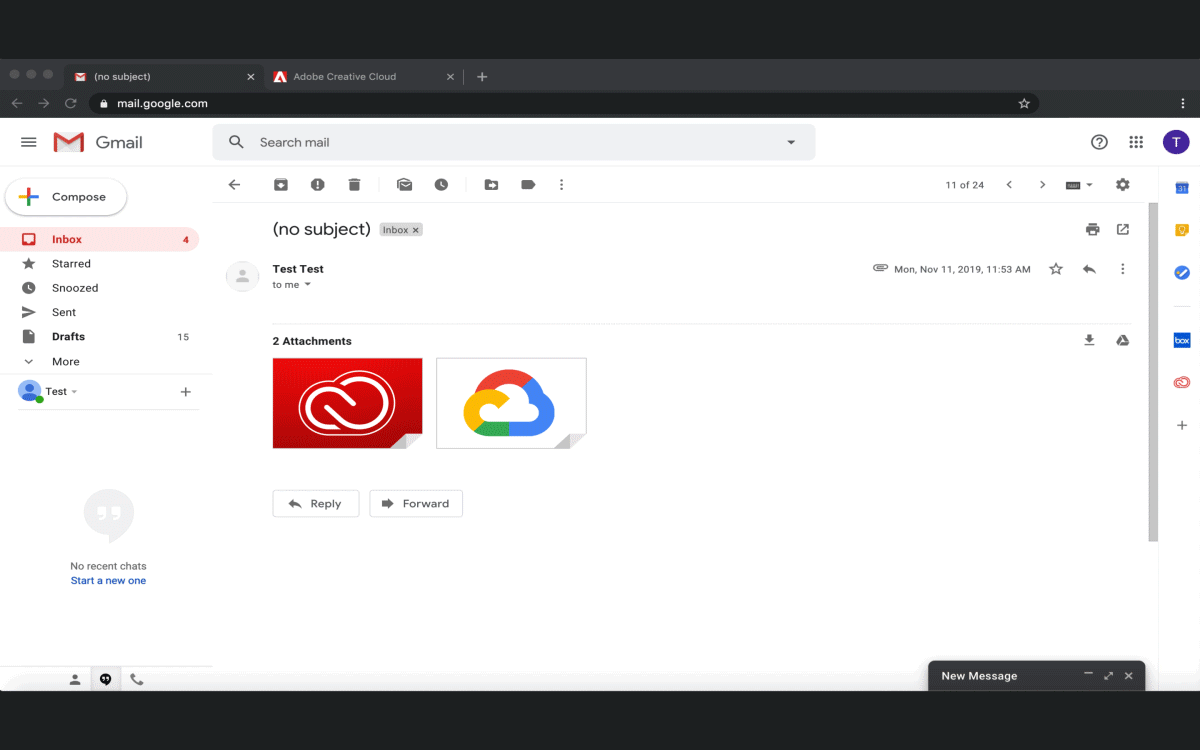This screenshot has height=750, width=1200.
Task: Snooze this email with clock icon
Action: (441, 185)
